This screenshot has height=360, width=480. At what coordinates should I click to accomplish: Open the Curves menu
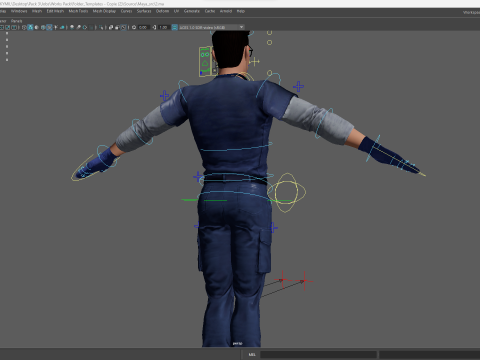point(126,11)
